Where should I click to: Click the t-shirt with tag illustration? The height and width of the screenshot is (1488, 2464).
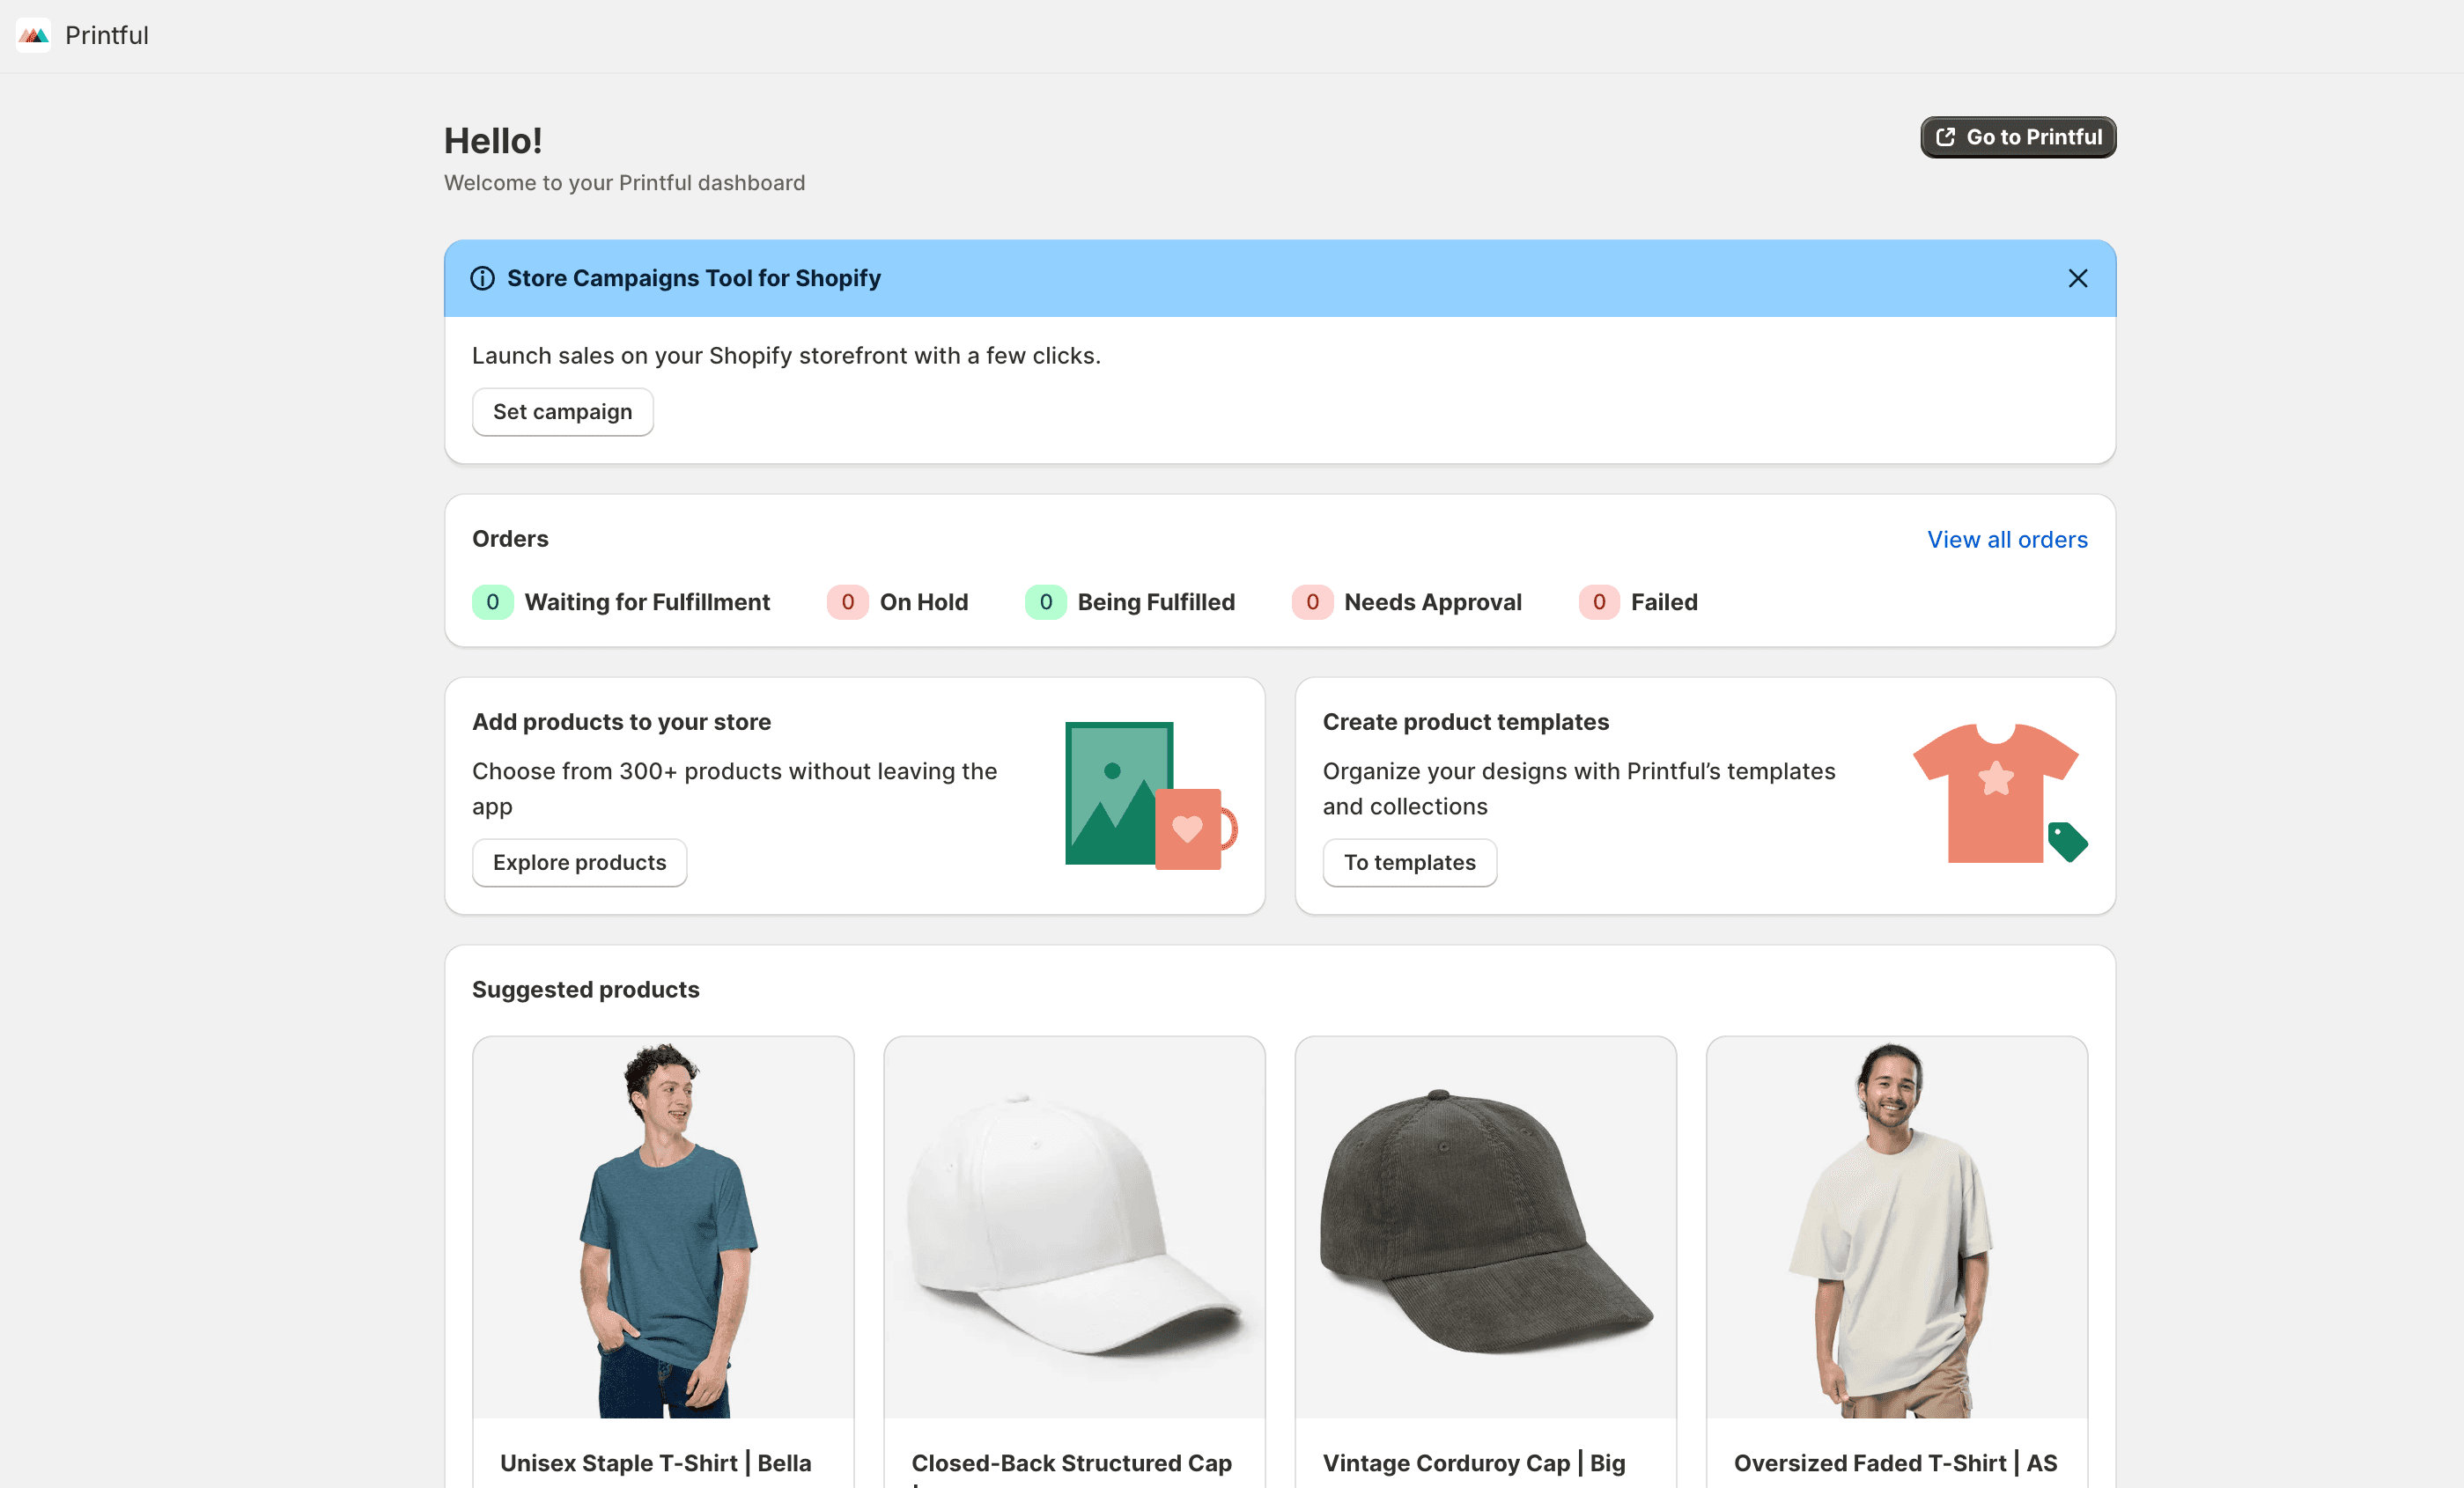(2000, 794)
